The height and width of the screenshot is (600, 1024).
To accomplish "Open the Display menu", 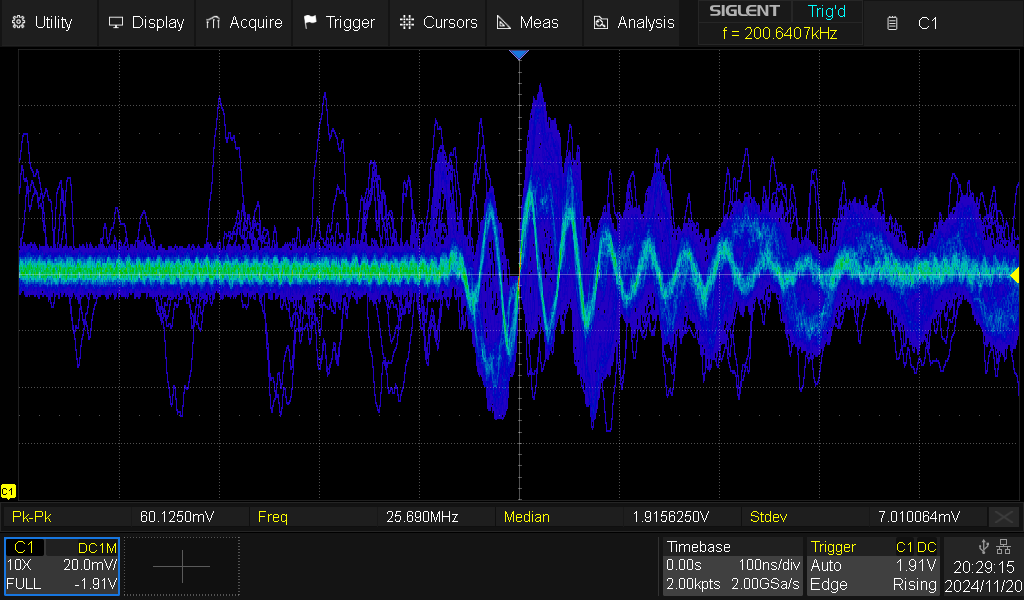I will 146,22.
